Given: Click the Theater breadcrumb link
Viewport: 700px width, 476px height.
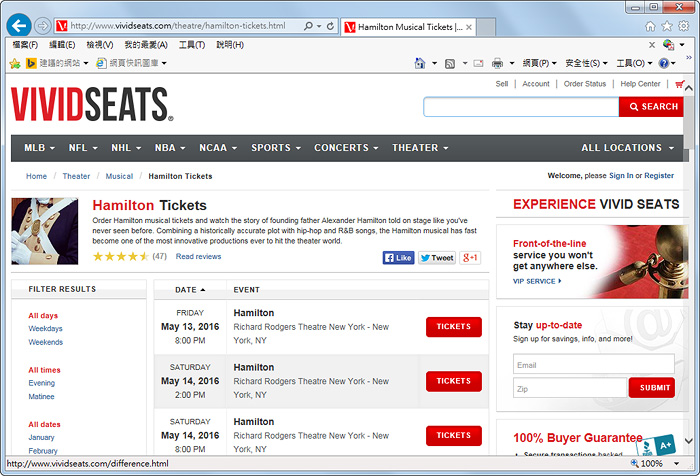Looking at the screenshot, I should click(76, 176).
